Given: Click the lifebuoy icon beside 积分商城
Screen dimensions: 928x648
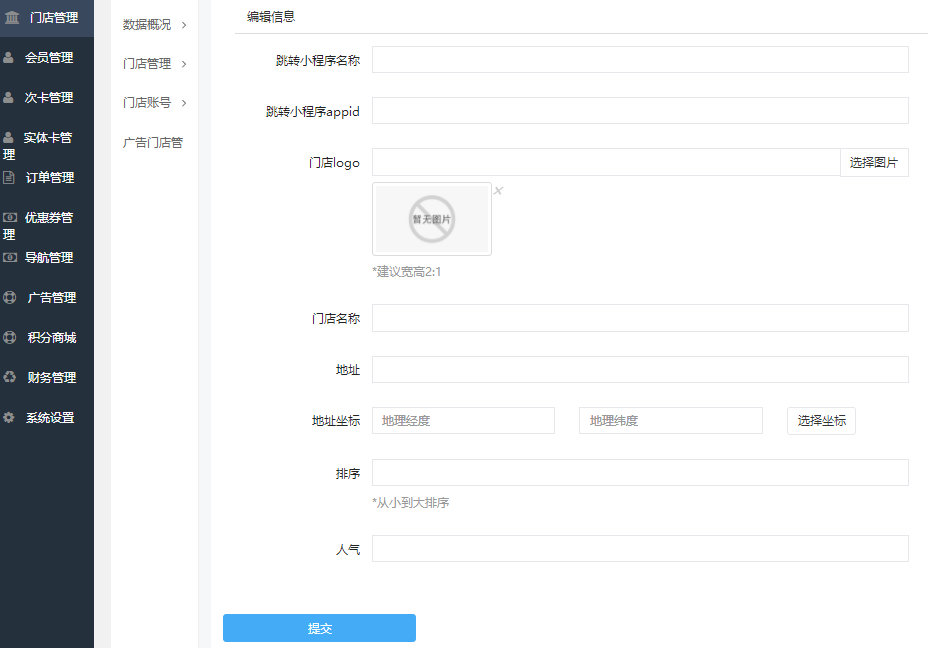Looking at the screenshot, I should click(9, 337).
